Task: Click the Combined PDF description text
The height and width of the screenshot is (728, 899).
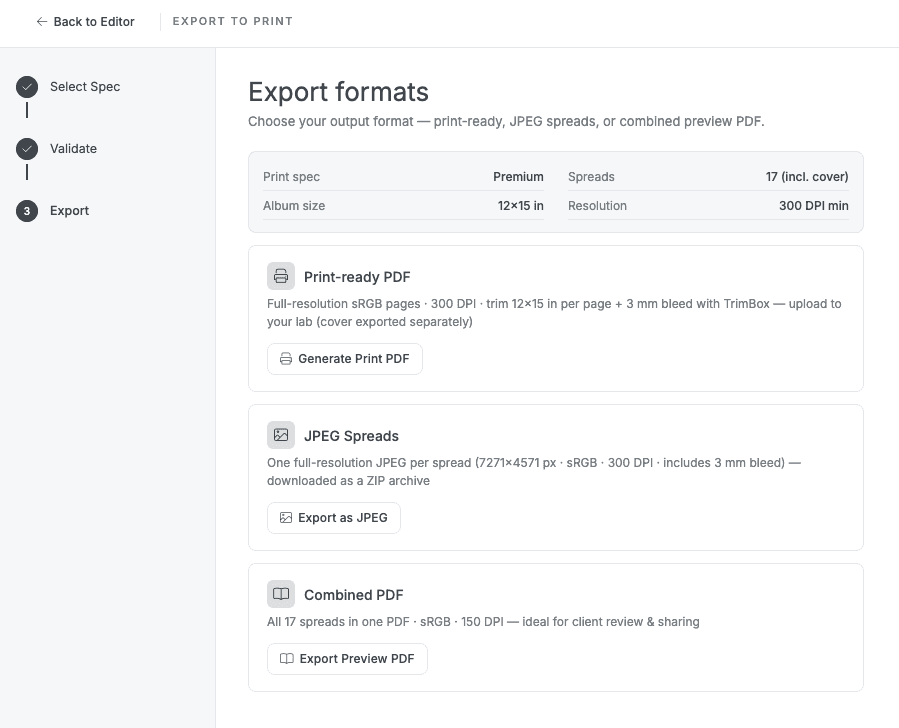Action: [483, 622]
